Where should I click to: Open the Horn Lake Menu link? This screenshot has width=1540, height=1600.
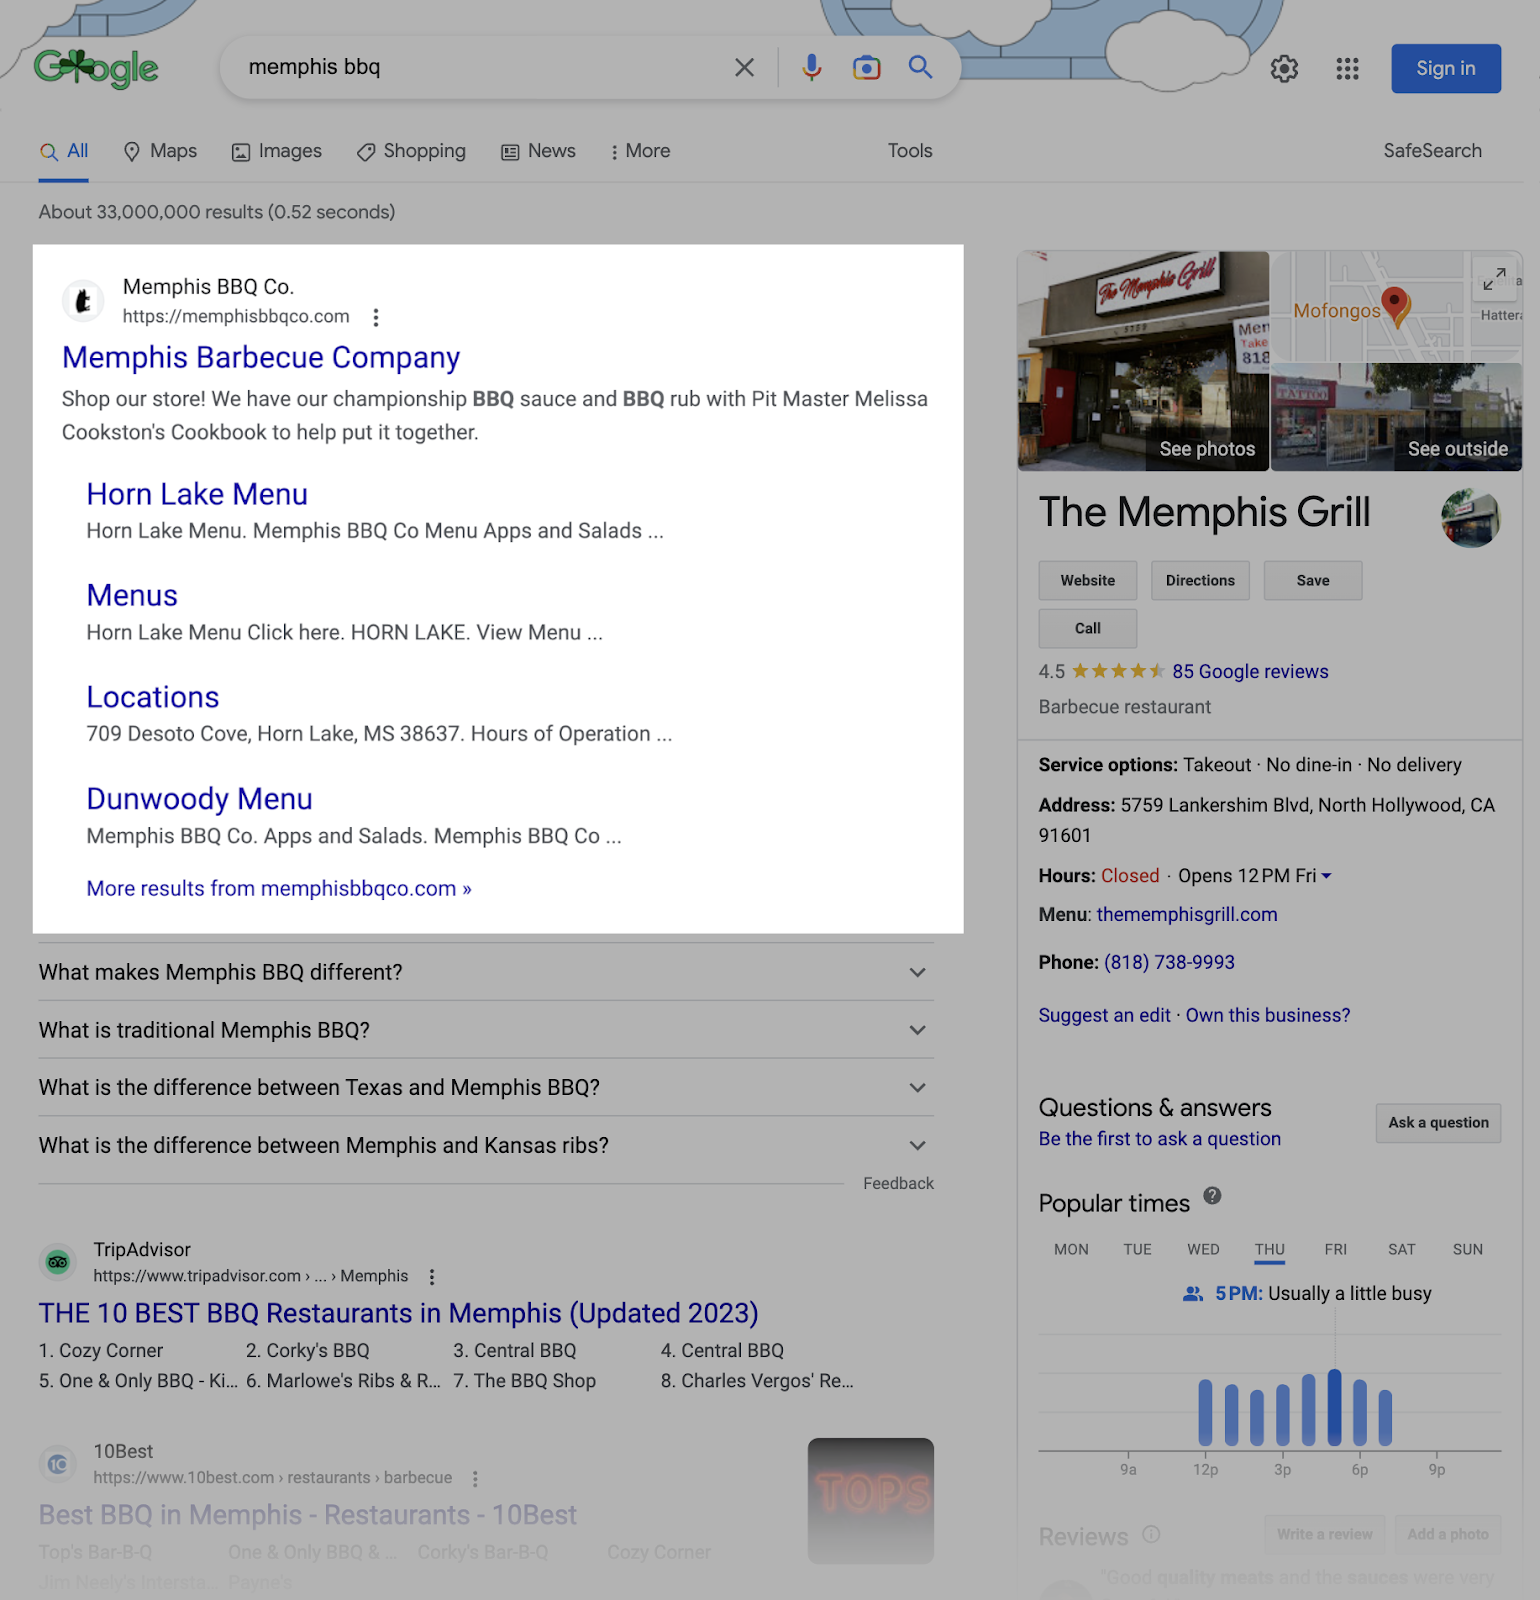pyautogui.click(x=197, y=494)
